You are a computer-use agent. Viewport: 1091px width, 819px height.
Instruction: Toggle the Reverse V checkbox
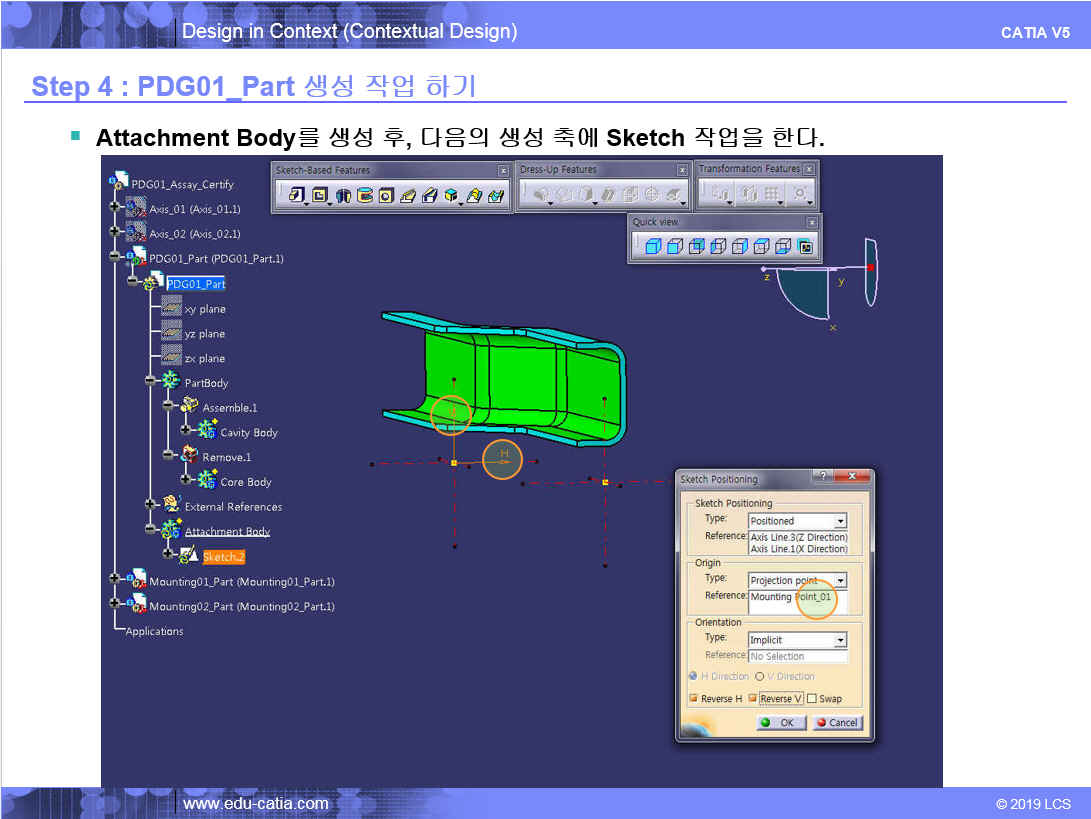pos(753,699)
